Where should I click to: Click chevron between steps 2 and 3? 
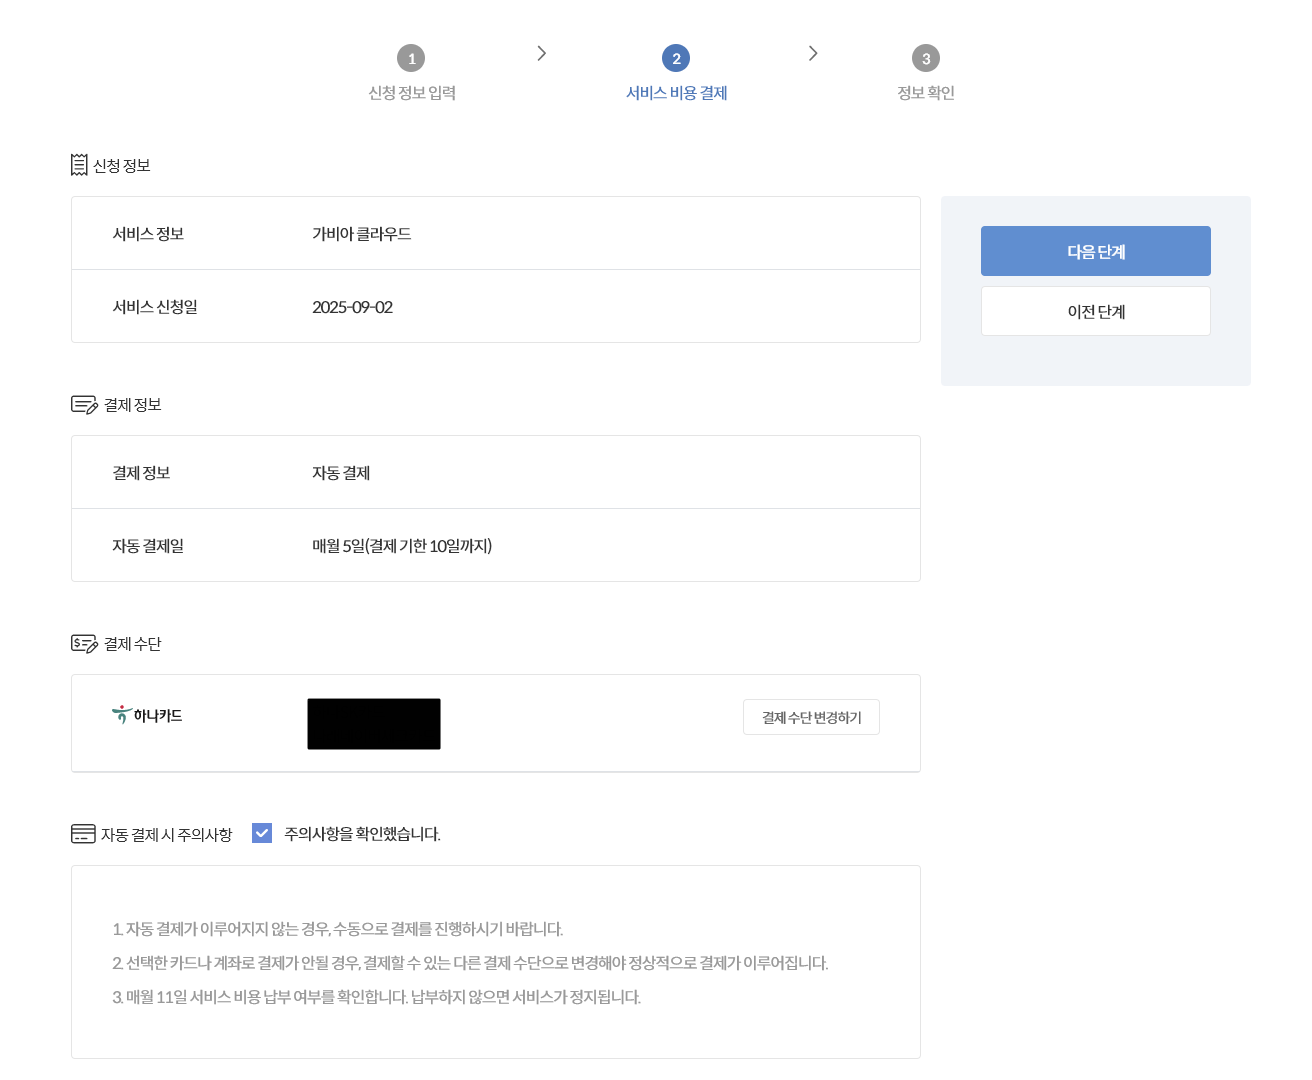[813, 53]
